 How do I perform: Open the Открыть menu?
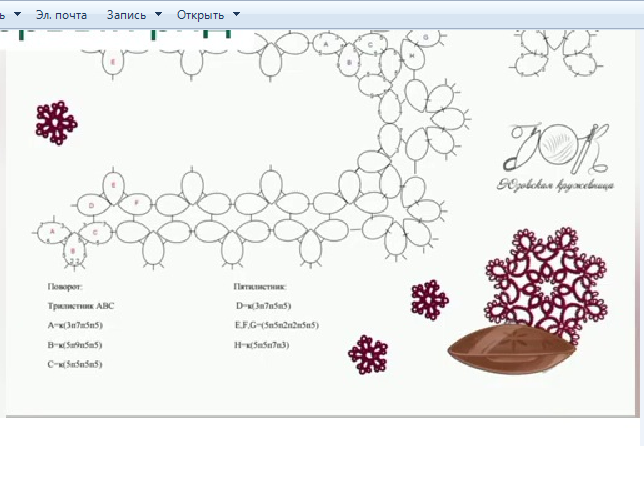click(x=200, y=15)
